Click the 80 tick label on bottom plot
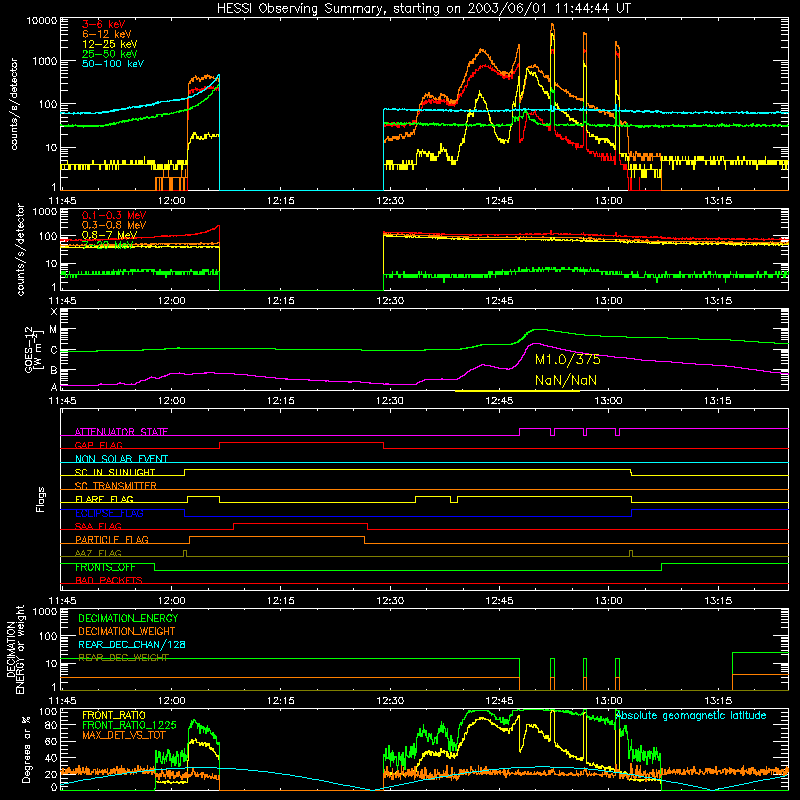Image resolution: width=800 pixels, height=800 pixels. [52, 725]
